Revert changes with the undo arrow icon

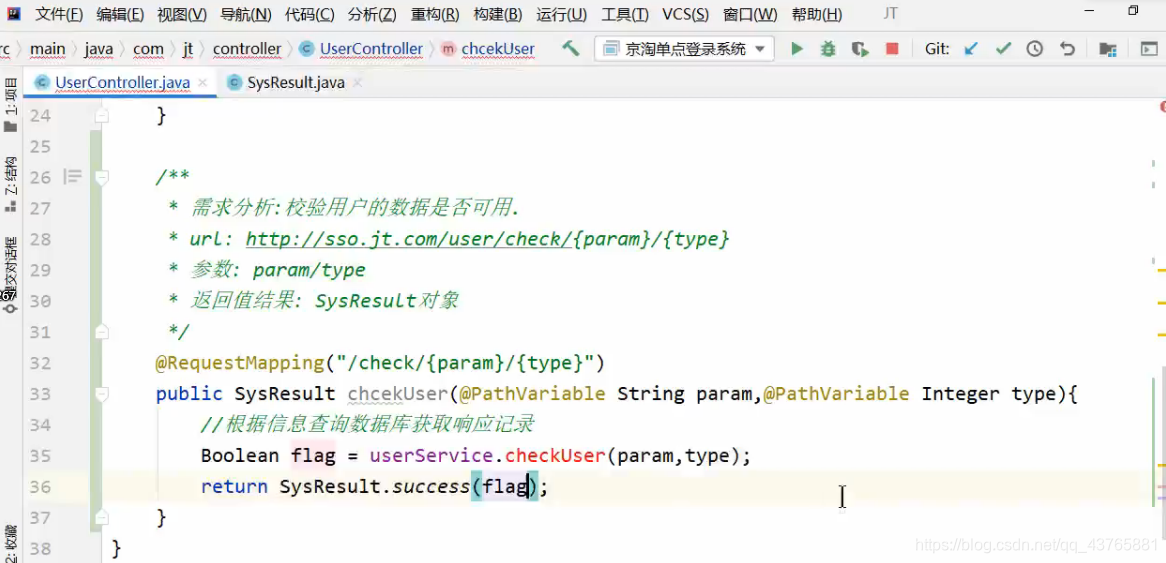coord(1067,49)
